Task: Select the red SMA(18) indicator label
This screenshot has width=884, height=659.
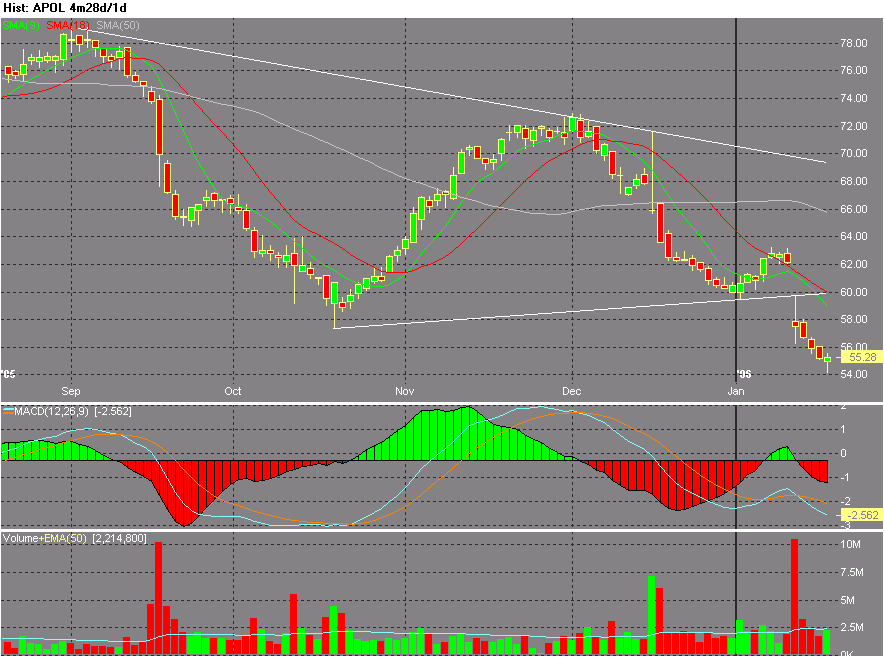Action: pyautogui.click(x=66, y=24)
